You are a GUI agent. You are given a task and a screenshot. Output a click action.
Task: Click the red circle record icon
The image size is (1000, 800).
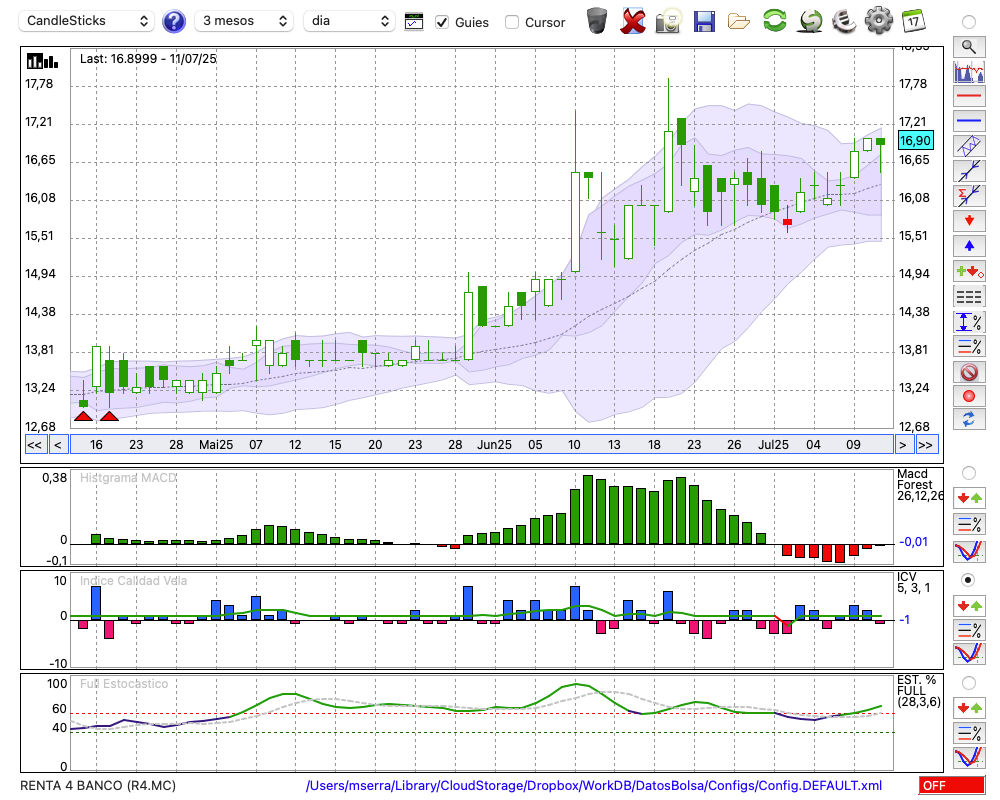(969, 396)
